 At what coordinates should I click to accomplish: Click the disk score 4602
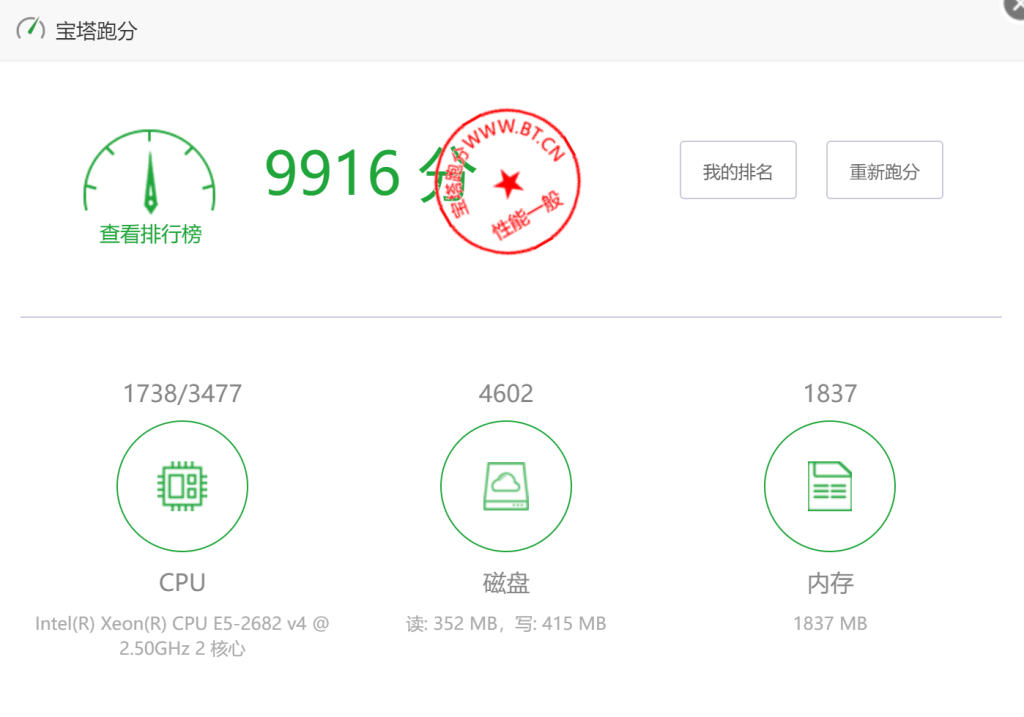pyautogui.click(x=506, y=394)
